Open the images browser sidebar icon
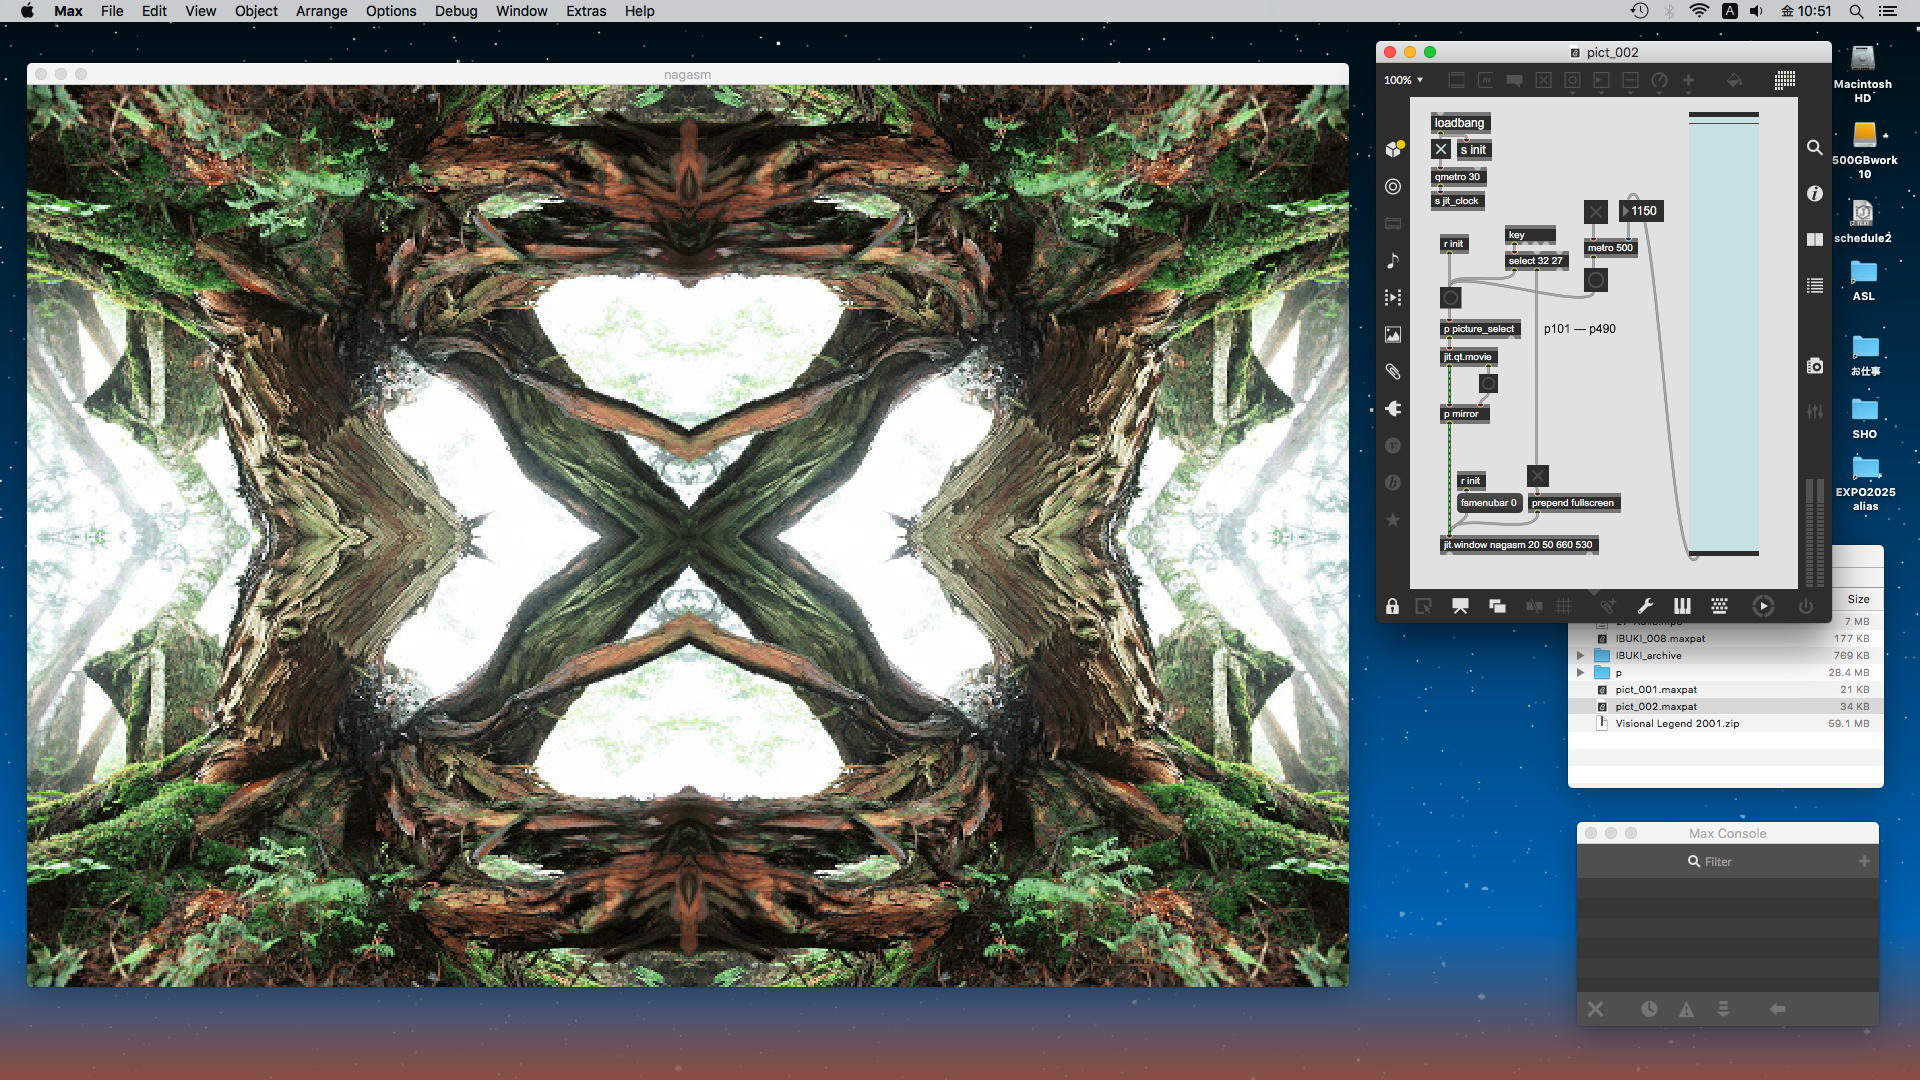 coord(1393,335)
